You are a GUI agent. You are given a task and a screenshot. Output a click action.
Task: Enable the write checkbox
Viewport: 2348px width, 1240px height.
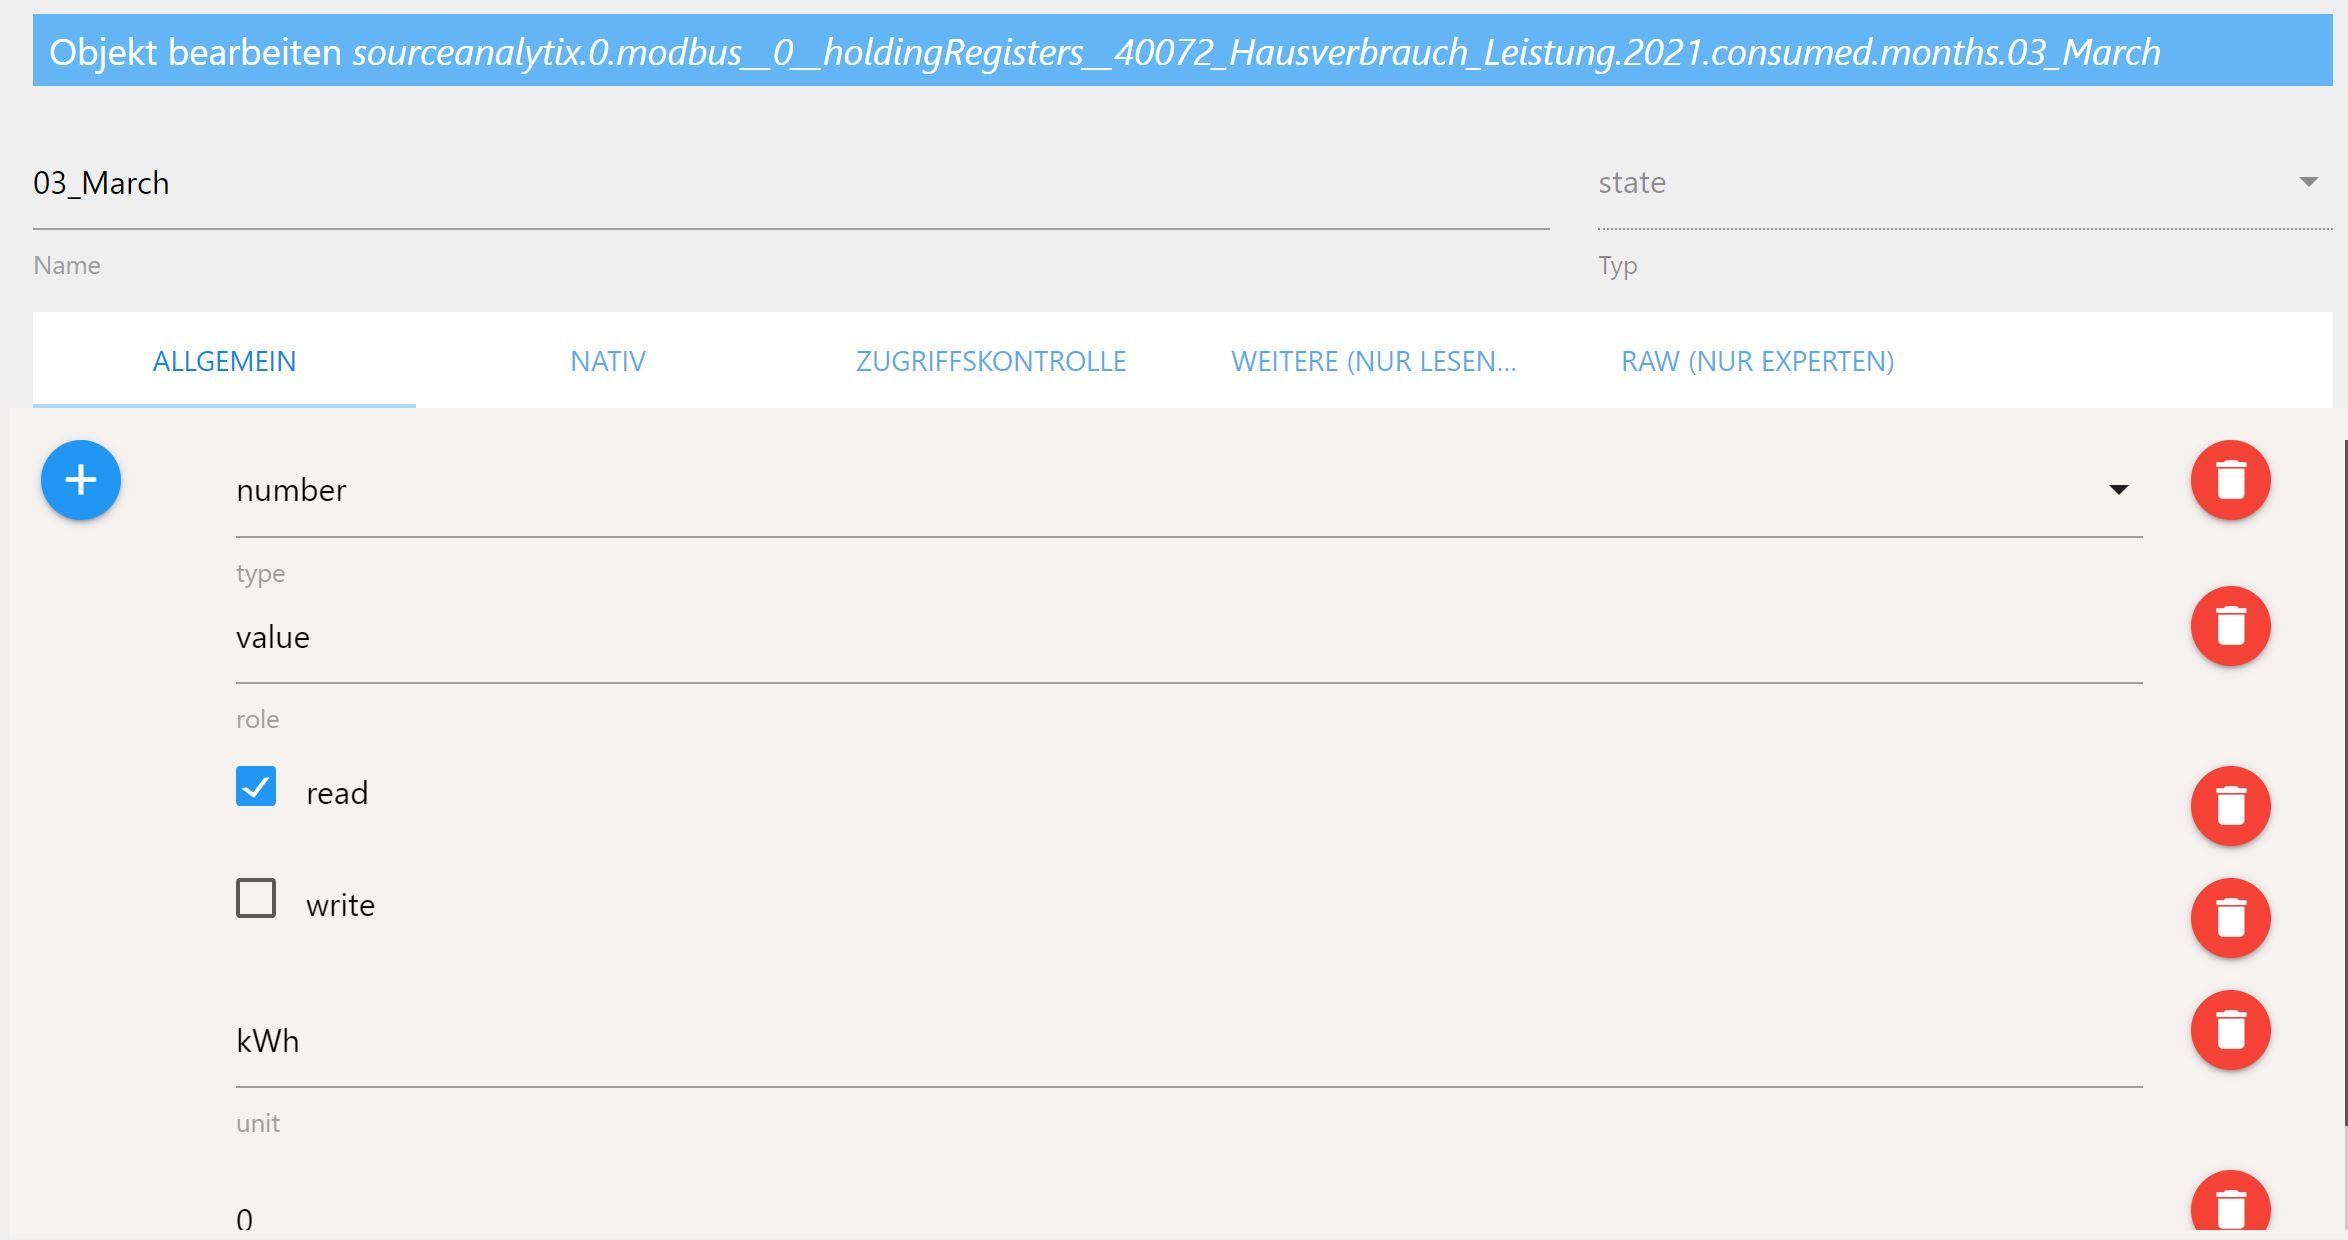pos(256,899)
